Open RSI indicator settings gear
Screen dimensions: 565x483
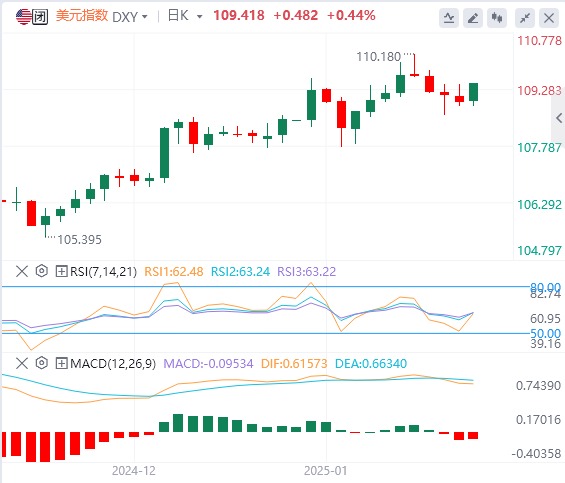coord(42,271)
